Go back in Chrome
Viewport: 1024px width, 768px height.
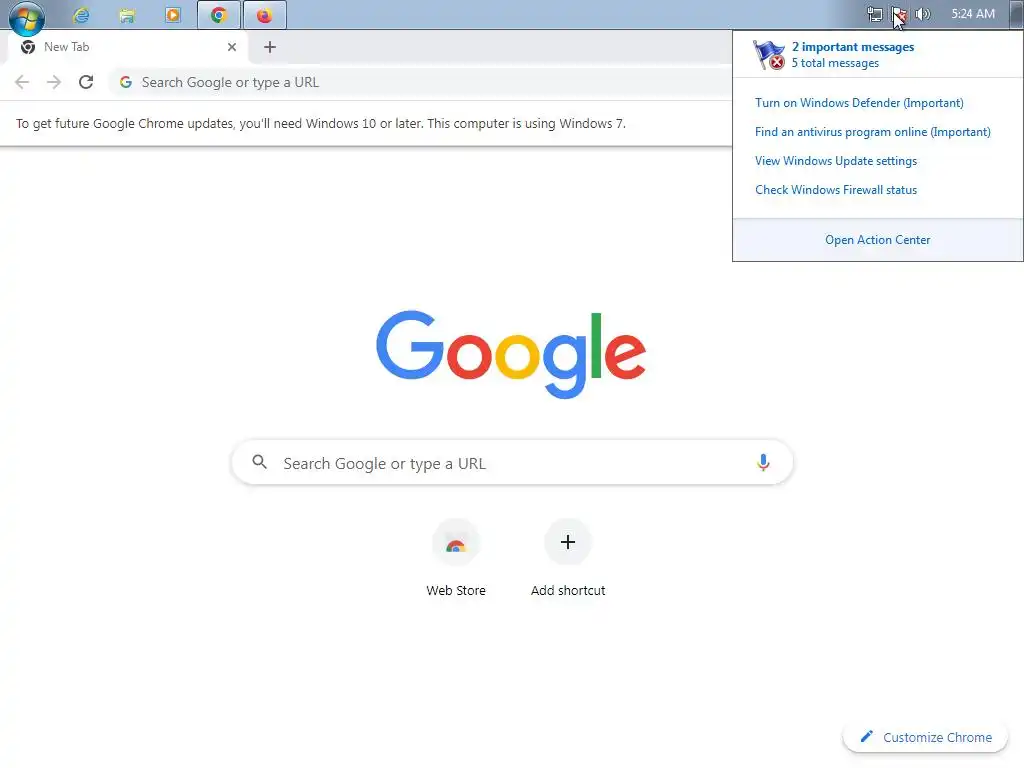click(x=22, y=82)
